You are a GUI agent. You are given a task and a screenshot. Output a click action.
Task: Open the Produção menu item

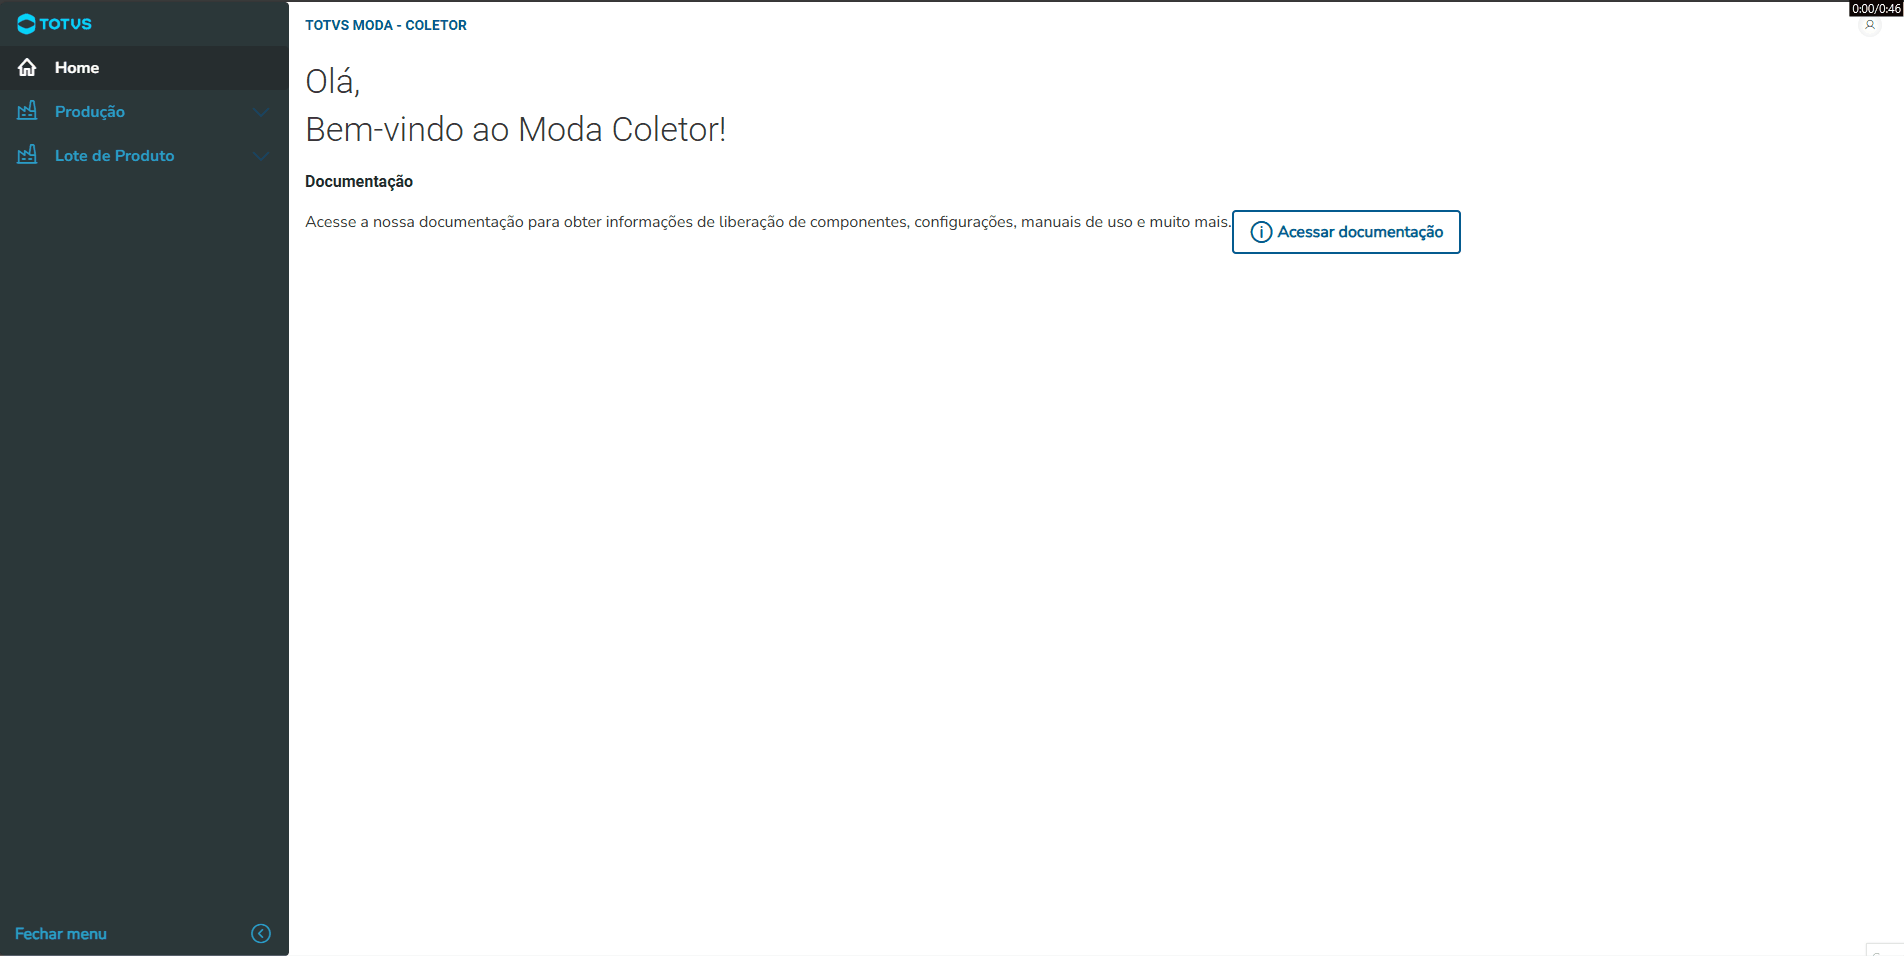(144, 112)
